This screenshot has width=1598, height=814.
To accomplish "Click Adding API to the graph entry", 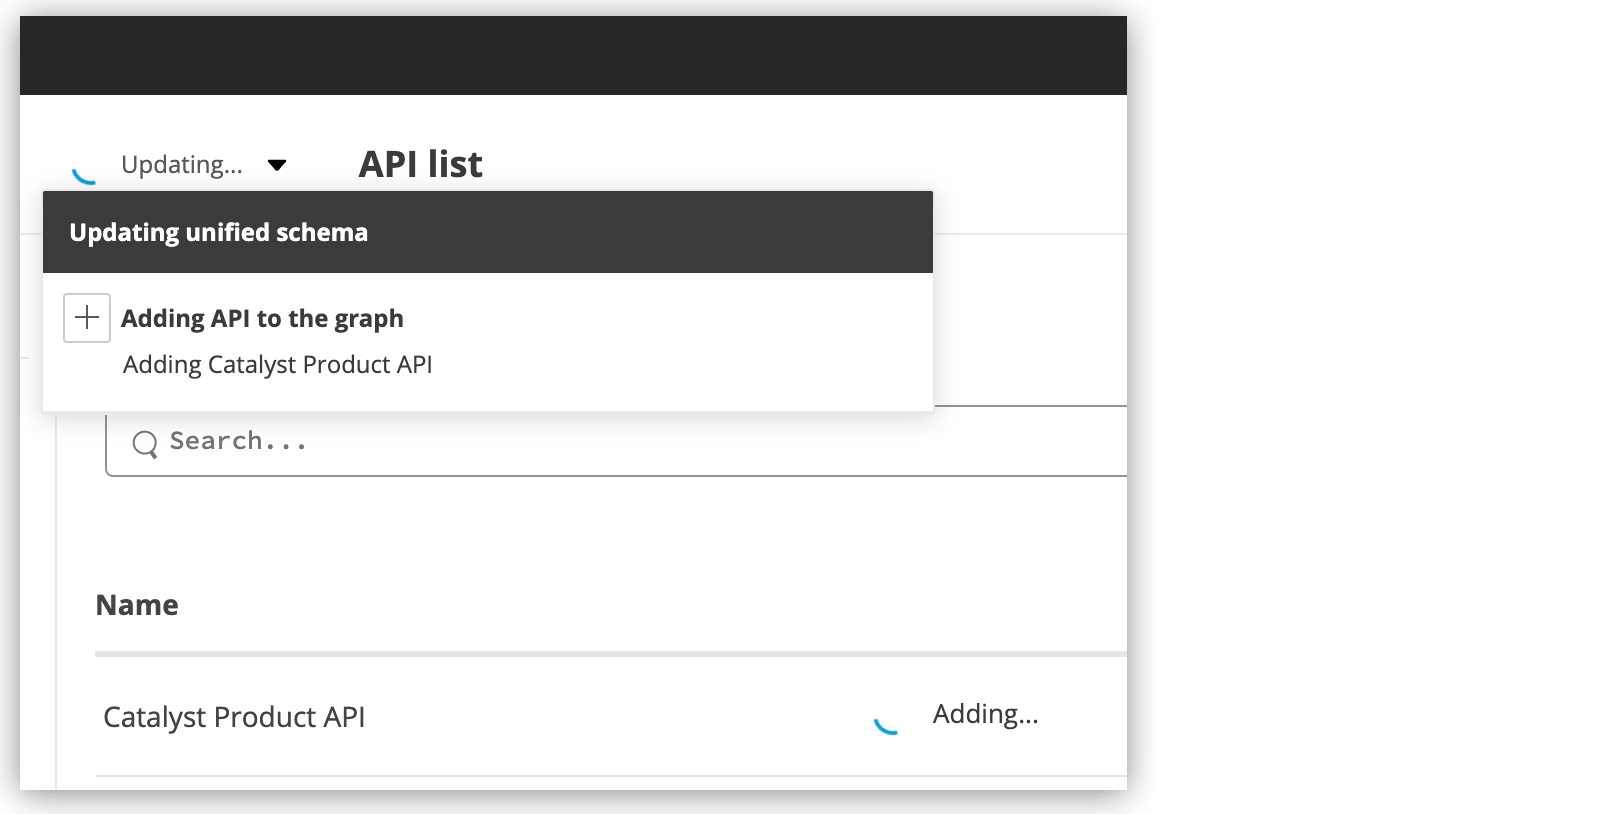I will tap(262, 318).
